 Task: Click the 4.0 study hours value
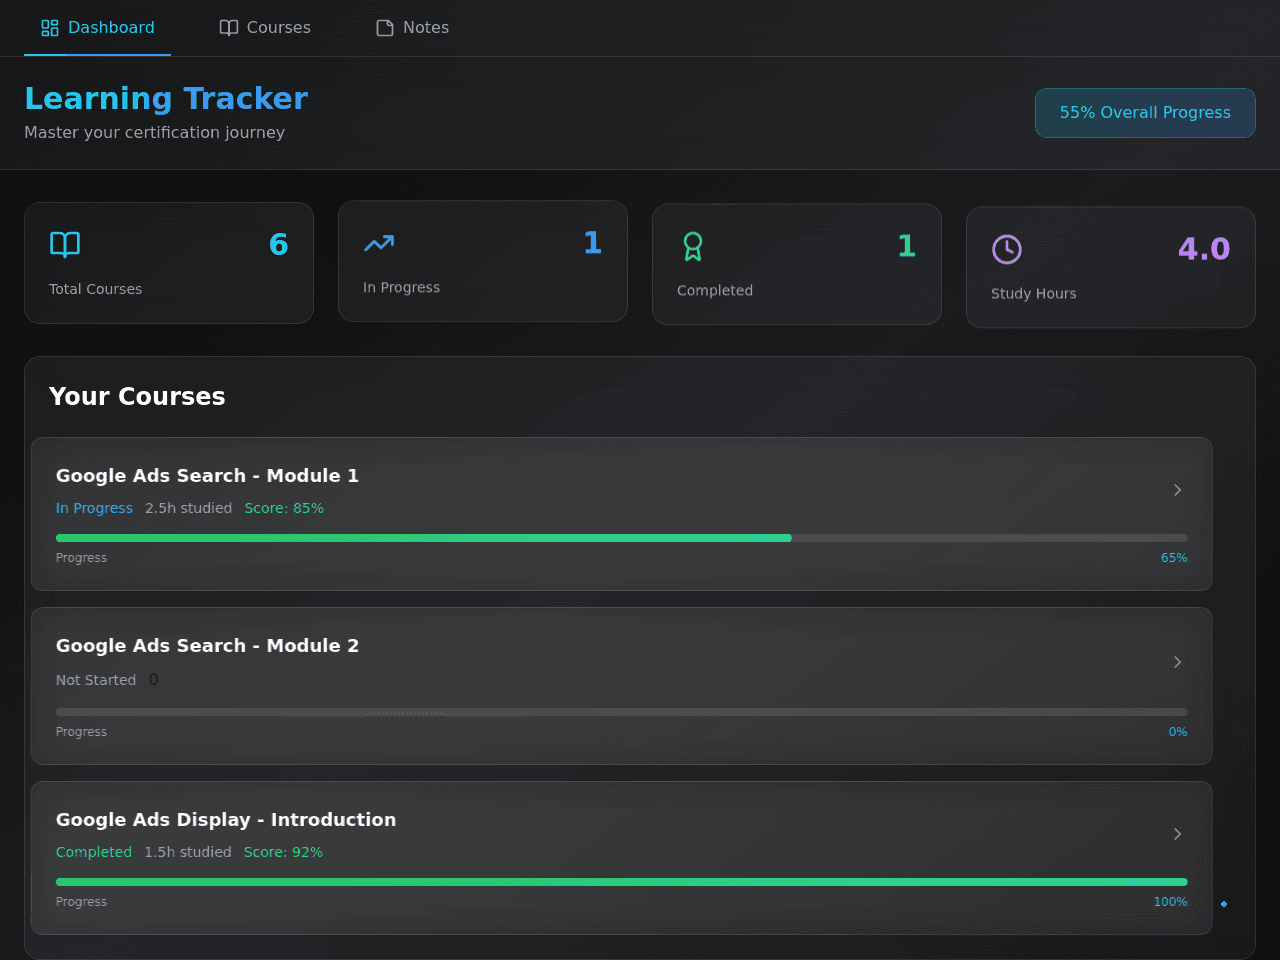(1204, 249)
